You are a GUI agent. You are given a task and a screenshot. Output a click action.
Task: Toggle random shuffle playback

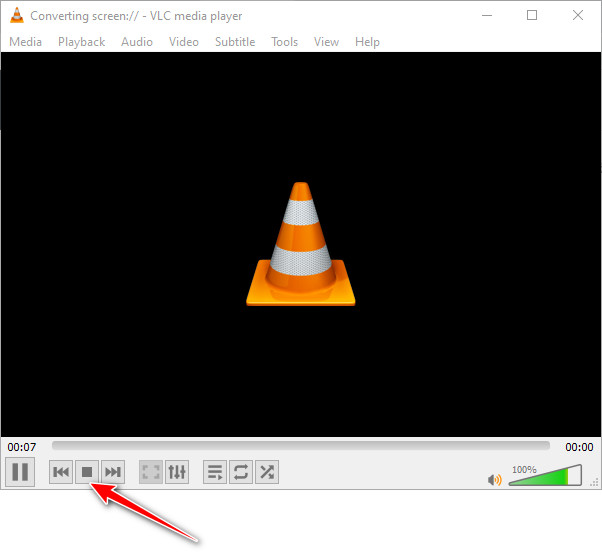tap(267, 472)
